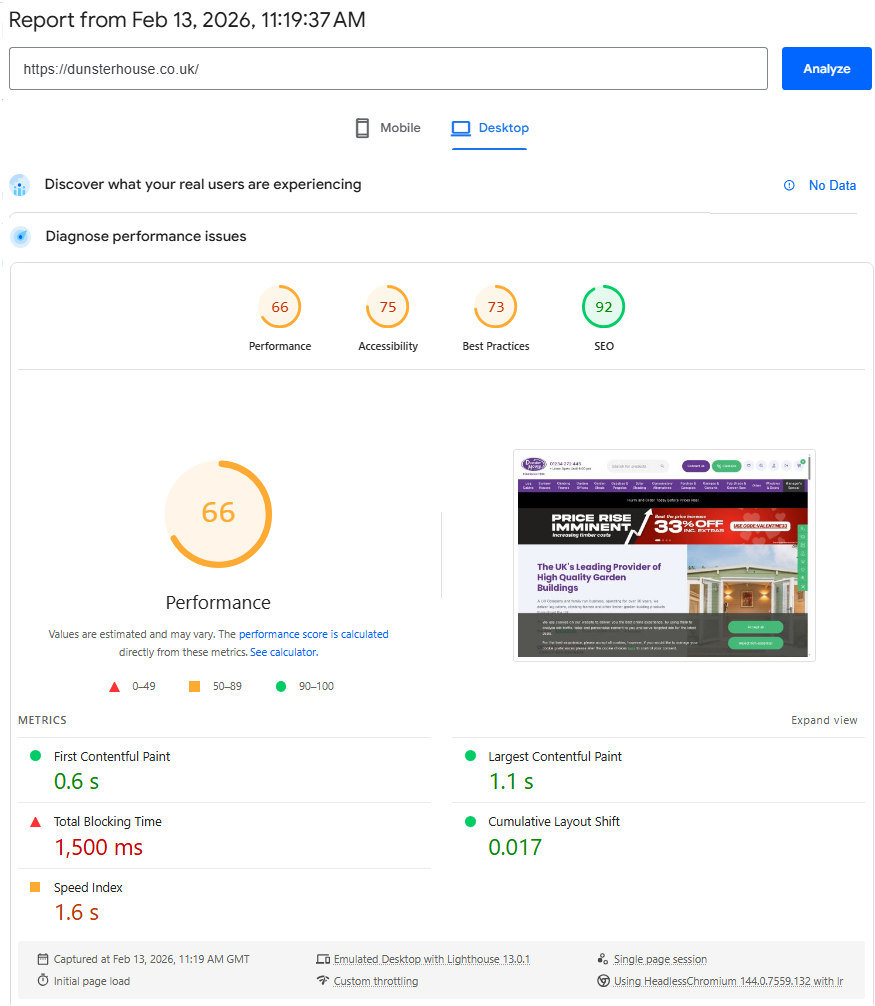Click the red triangle beside Total Blocking Time
The height and width of the screenshot is (1006, 875).
35,821
